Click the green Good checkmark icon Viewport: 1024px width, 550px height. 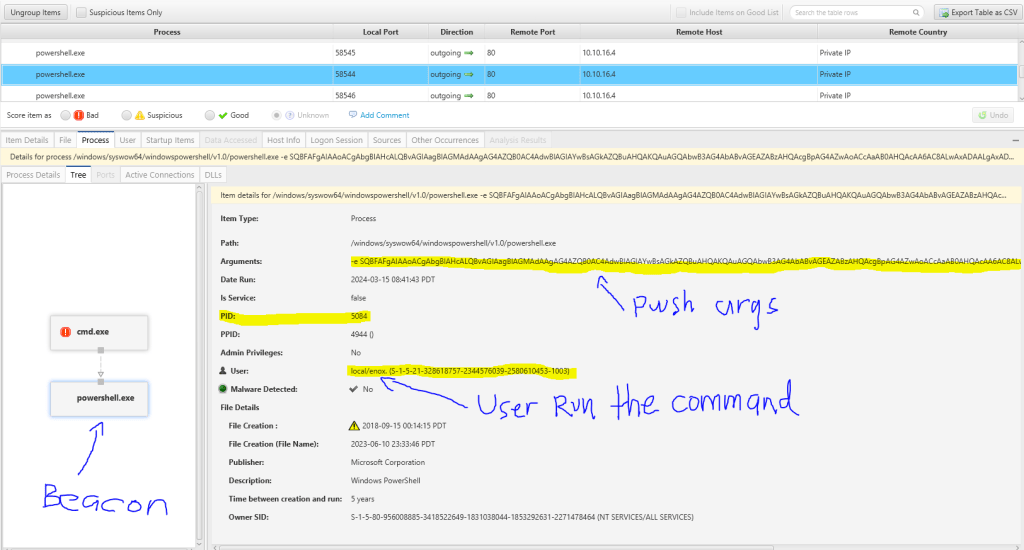coord(222,115)
